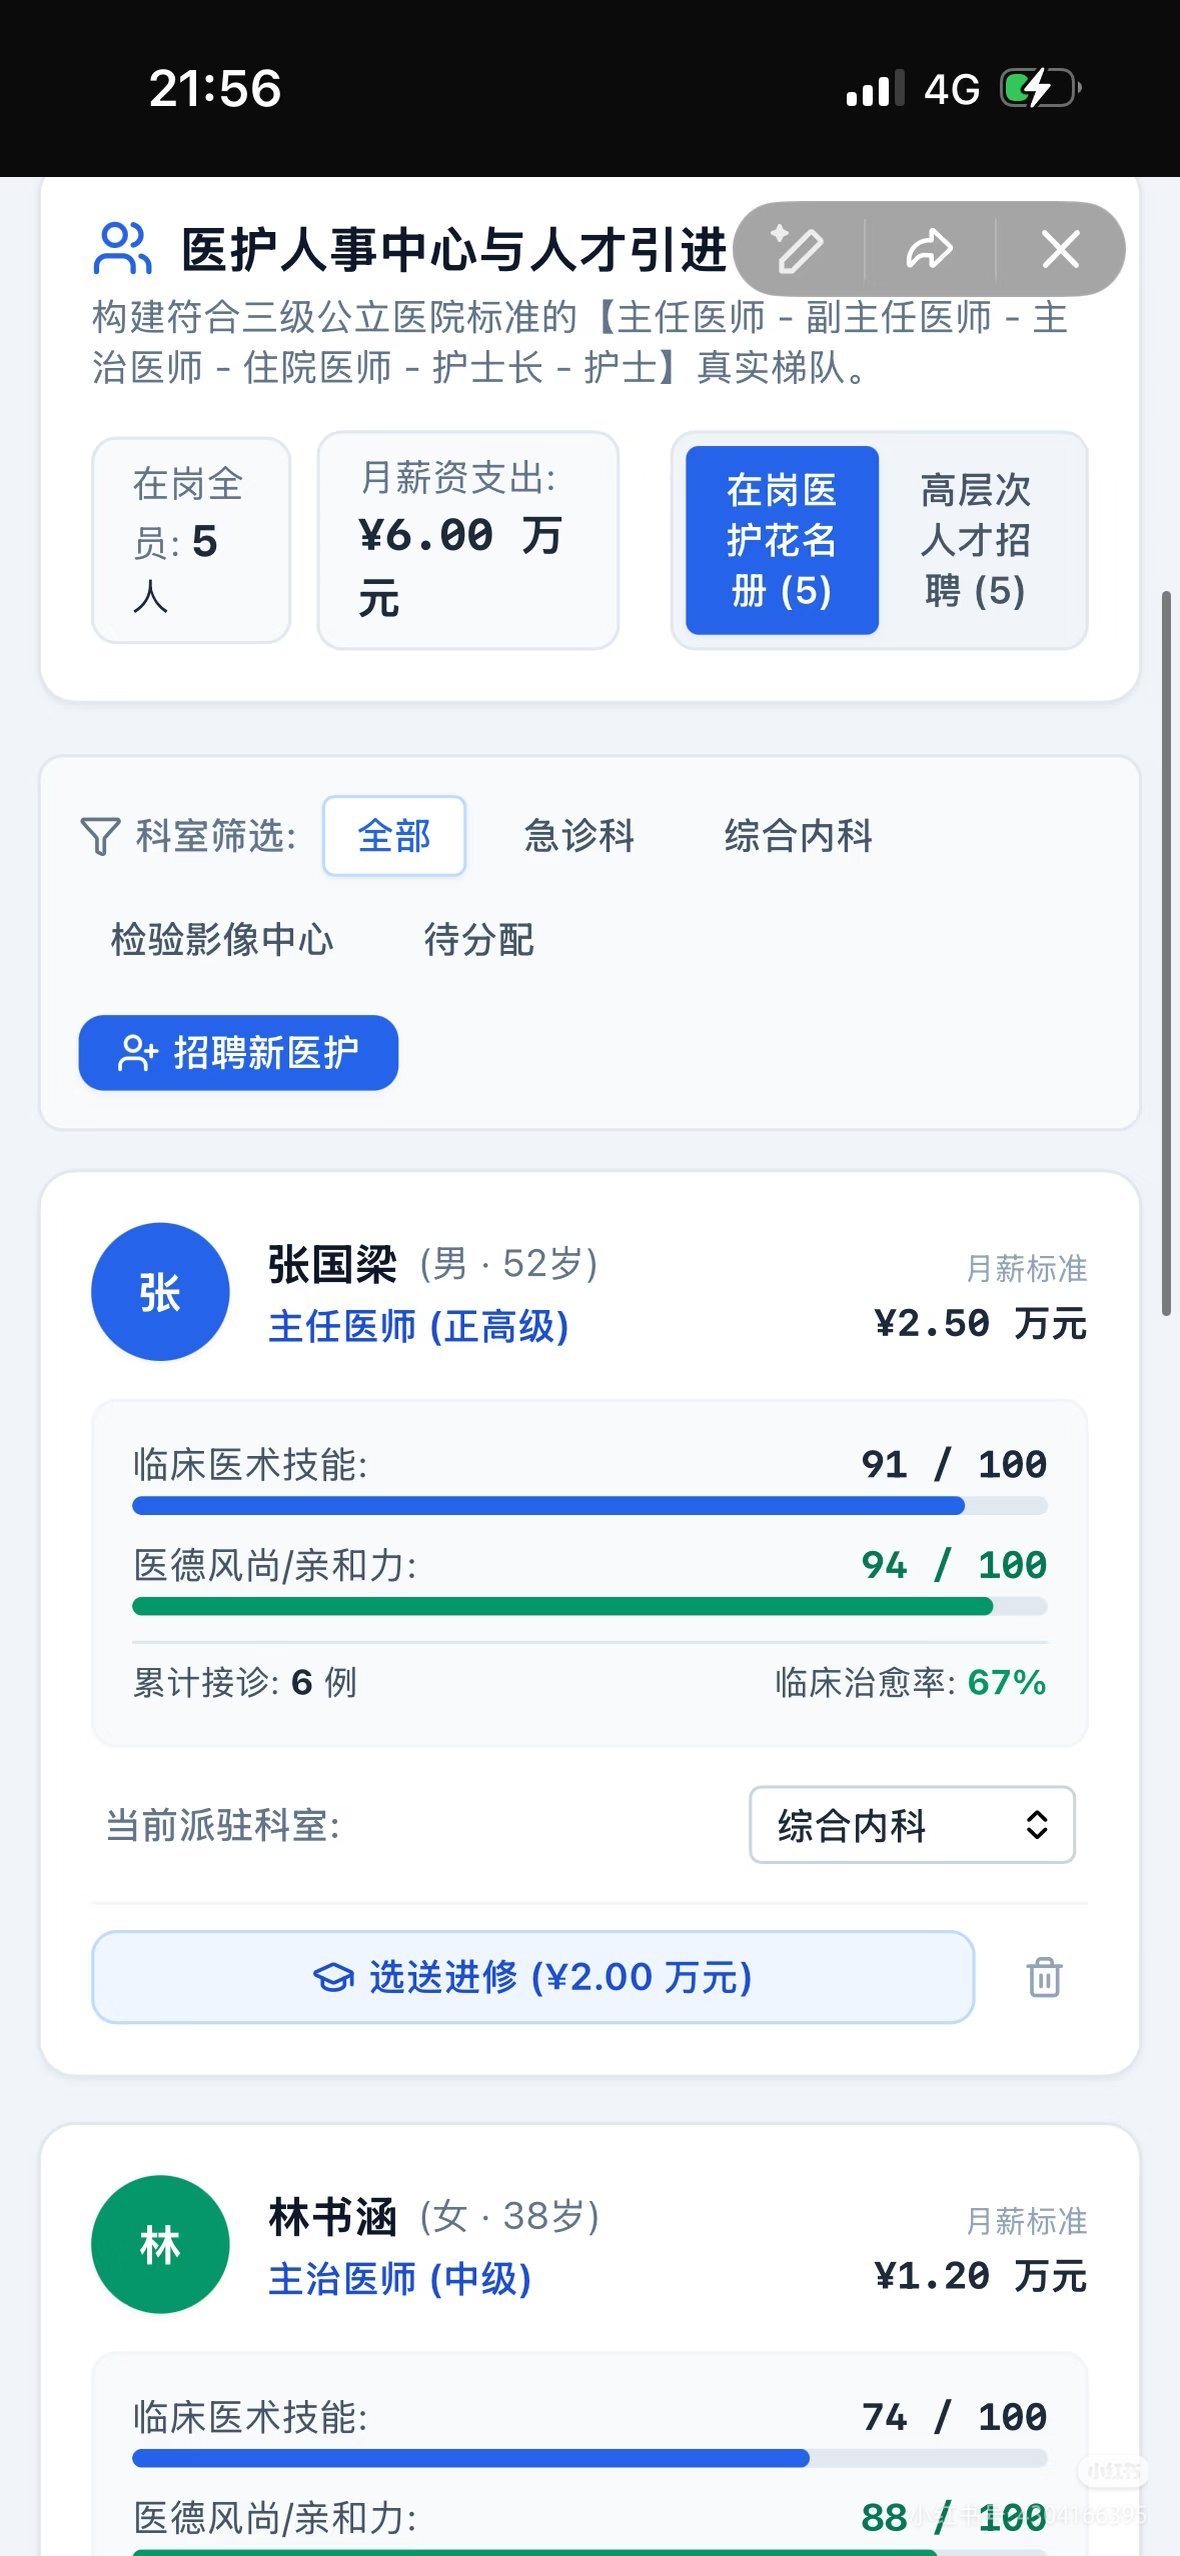Close the floating overlay toolbar

1060,249
